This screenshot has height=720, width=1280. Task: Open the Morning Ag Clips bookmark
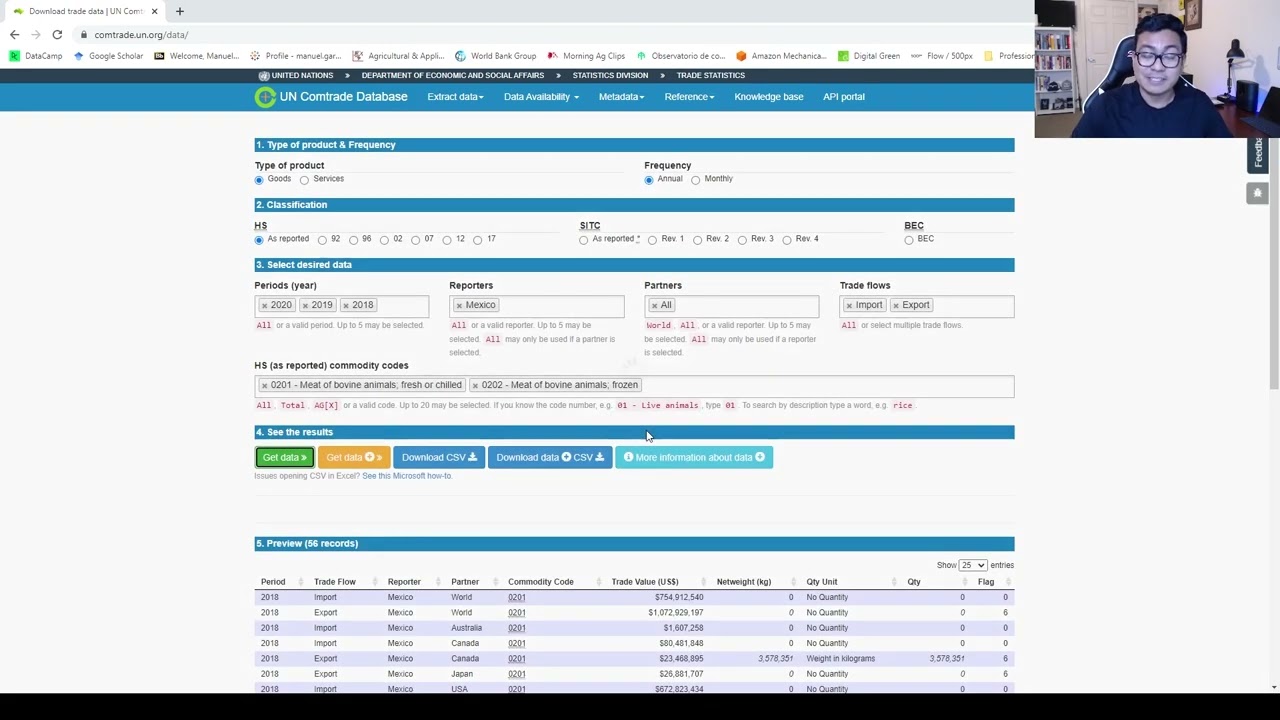click(x=586, y=56)
